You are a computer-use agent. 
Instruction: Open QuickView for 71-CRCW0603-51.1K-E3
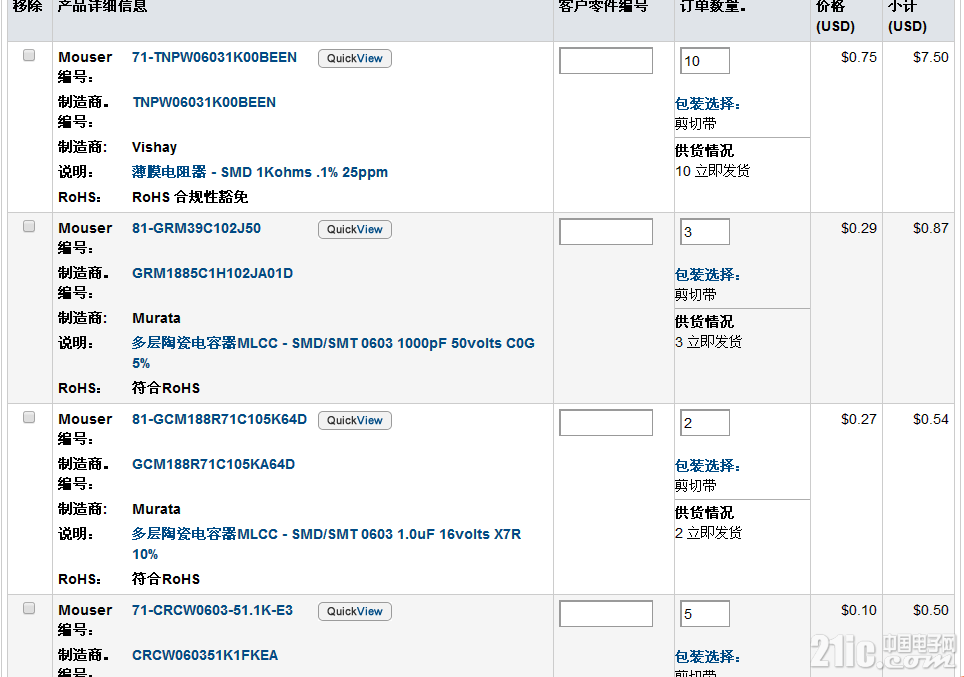[x=355, y=611]
